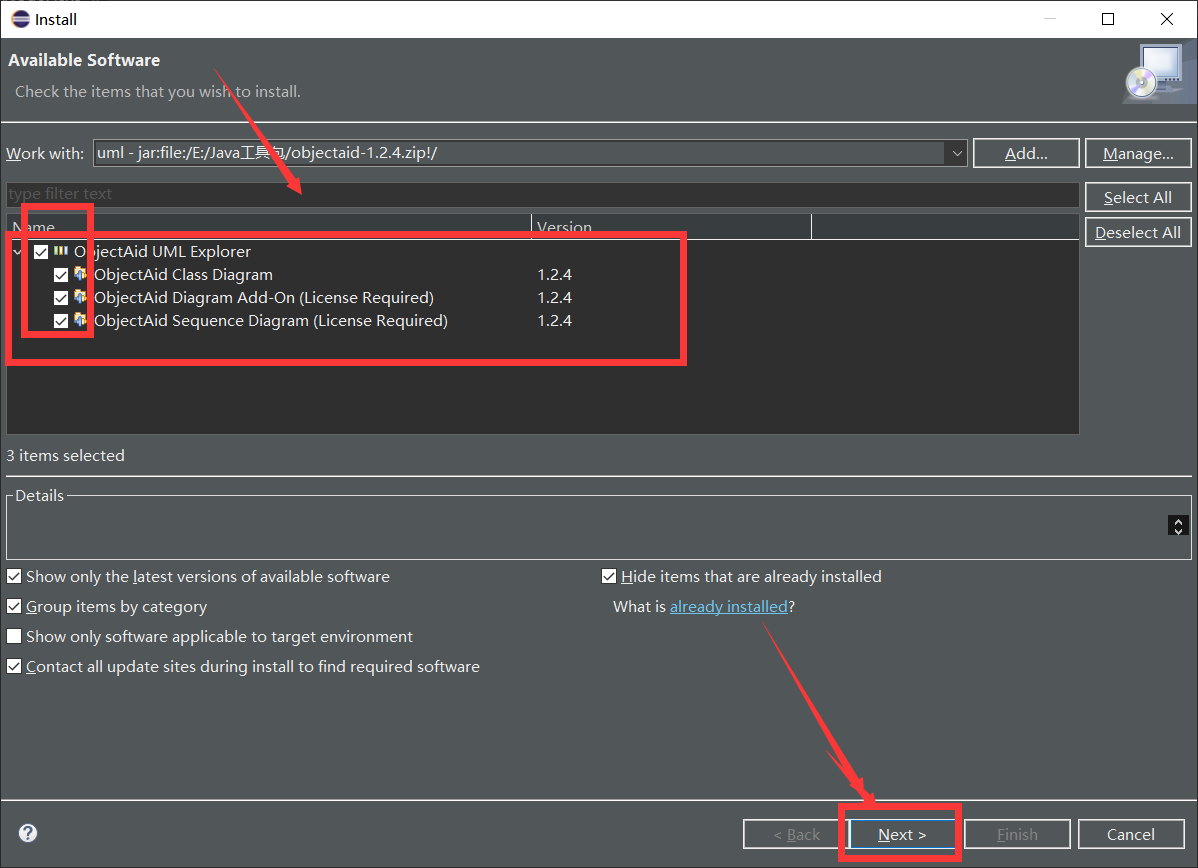This screenshot has height=868, width=1198.
Task: Collapse the ObjectAid UML Explorer tree node
Action: point(18,251)
